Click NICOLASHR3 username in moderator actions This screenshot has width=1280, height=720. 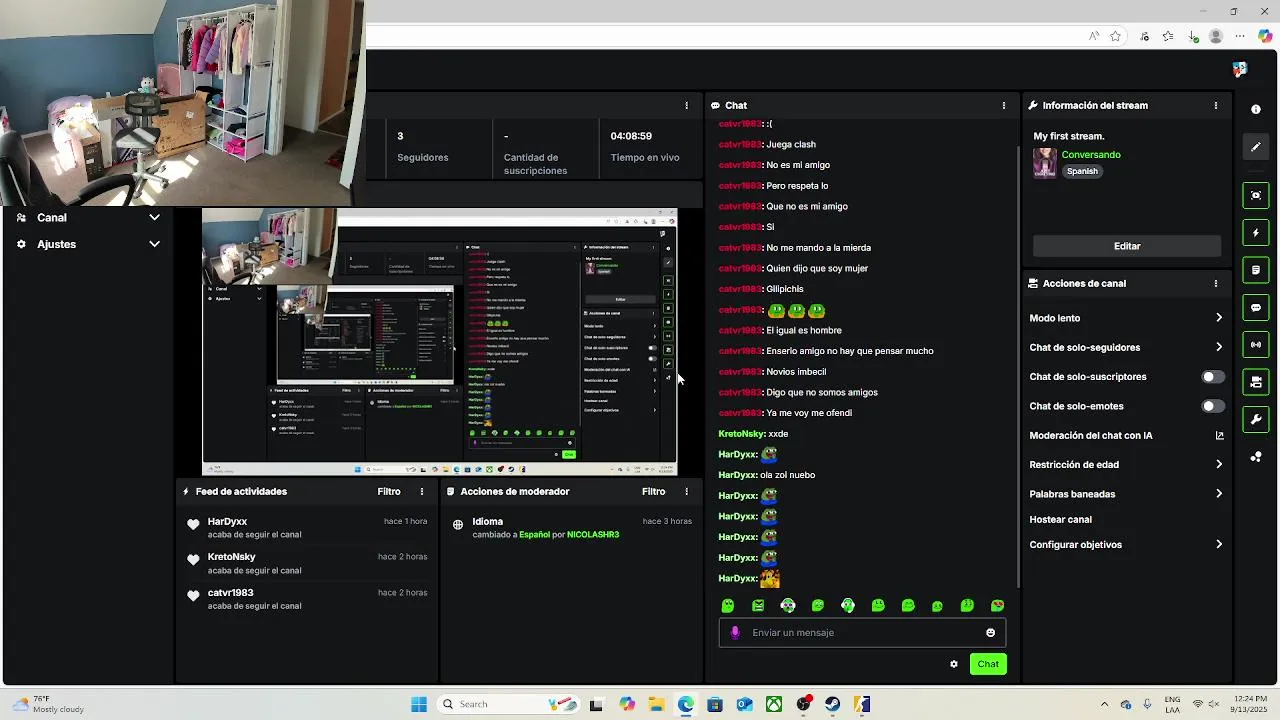(x=593, y=535)
